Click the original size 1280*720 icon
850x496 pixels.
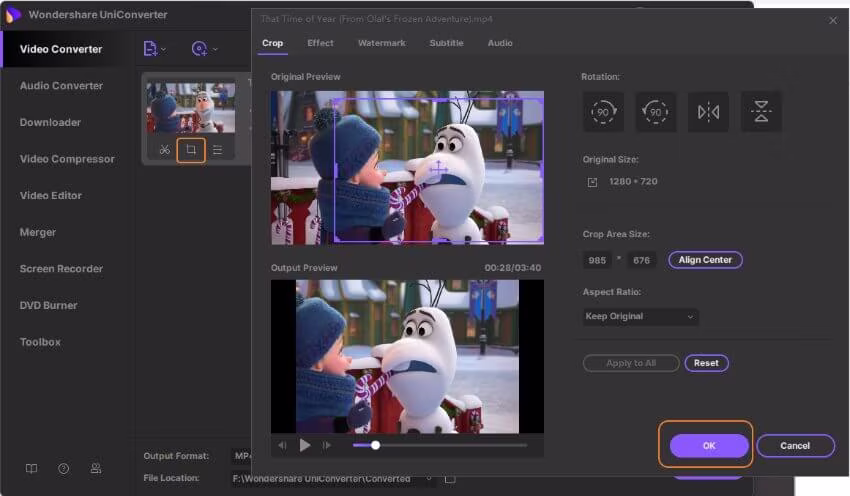(x=592, y=182)
